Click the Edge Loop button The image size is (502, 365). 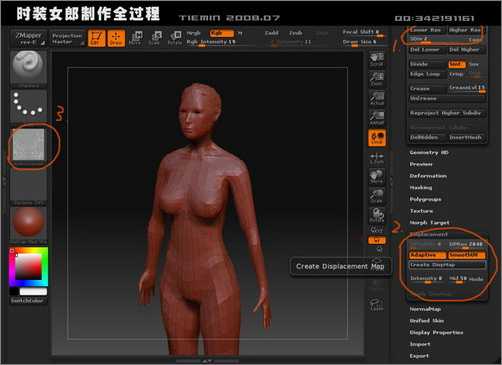coord(427,74)
